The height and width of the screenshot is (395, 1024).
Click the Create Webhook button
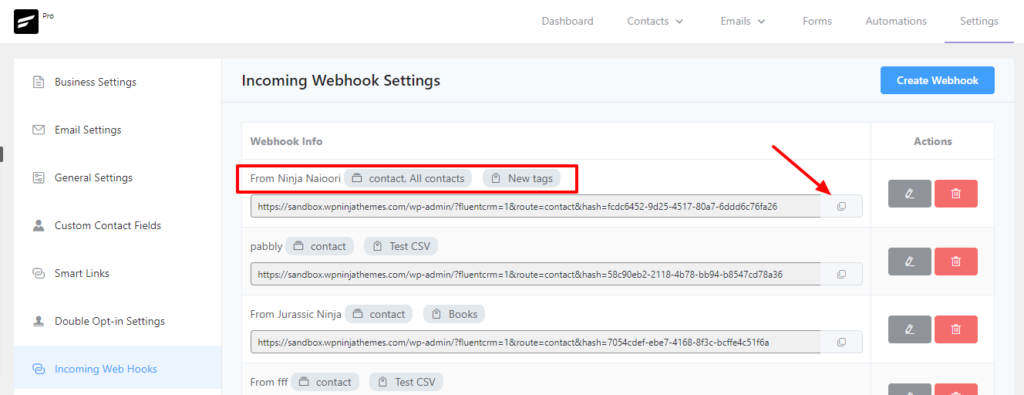tap(937, 80)
